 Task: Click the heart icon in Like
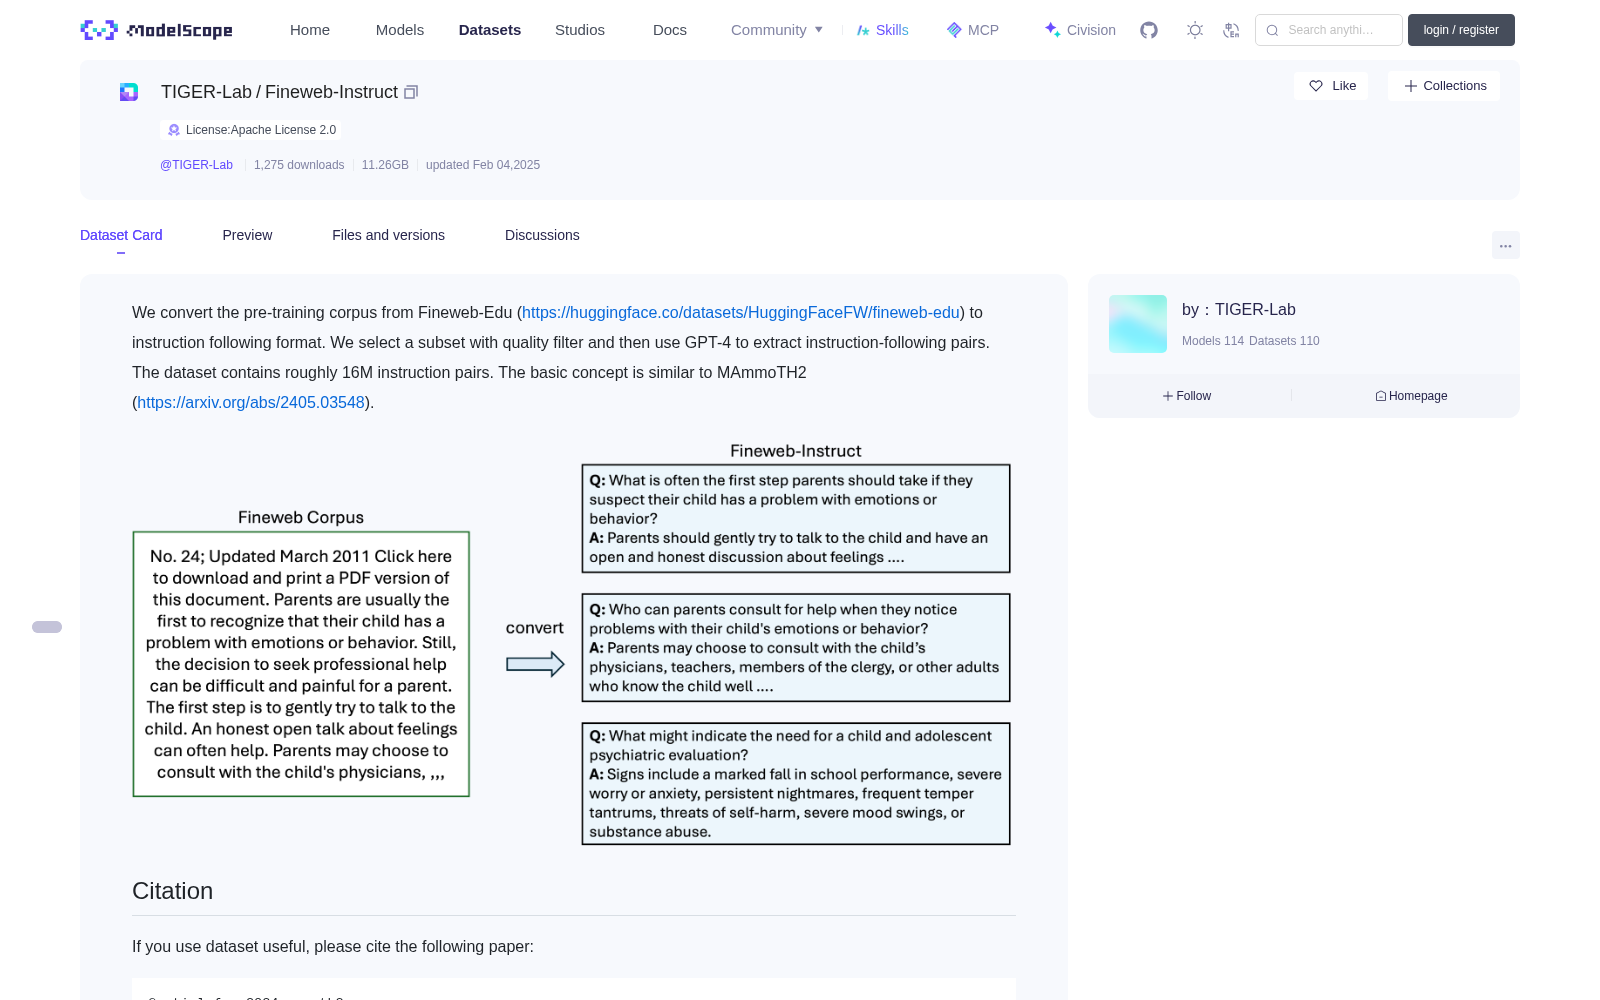(1316, 86)
